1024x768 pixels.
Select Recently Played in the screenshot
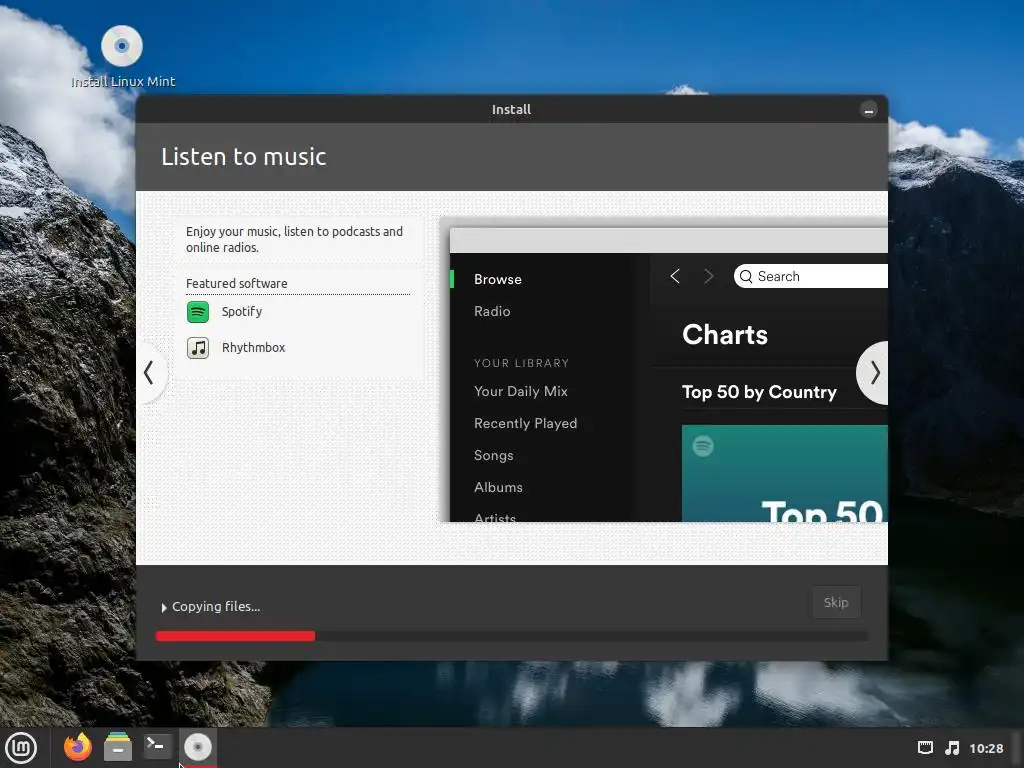click(x=525, y=423)
